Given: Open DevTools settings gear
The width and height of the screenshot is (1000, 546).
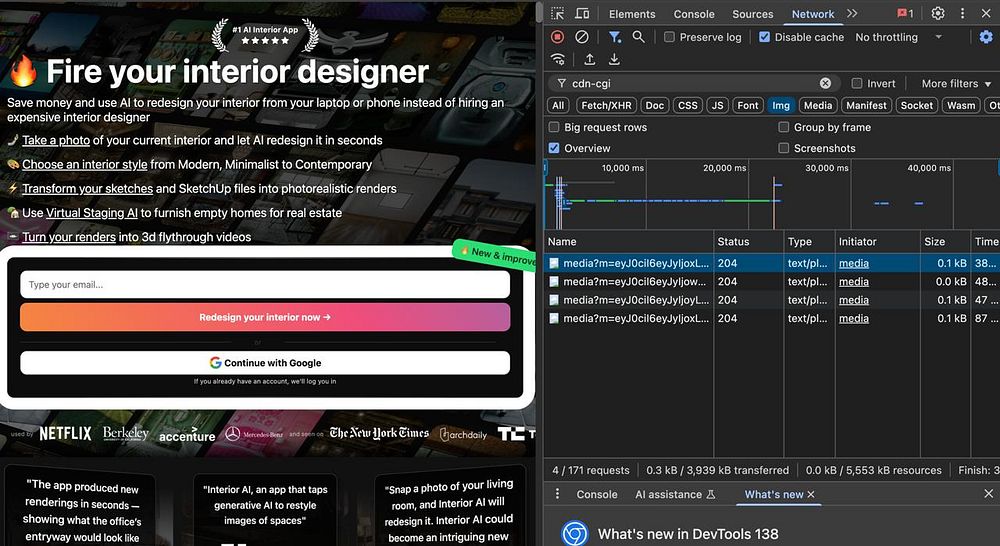Looking at the screenshot, I should click(x=938, y=14).
